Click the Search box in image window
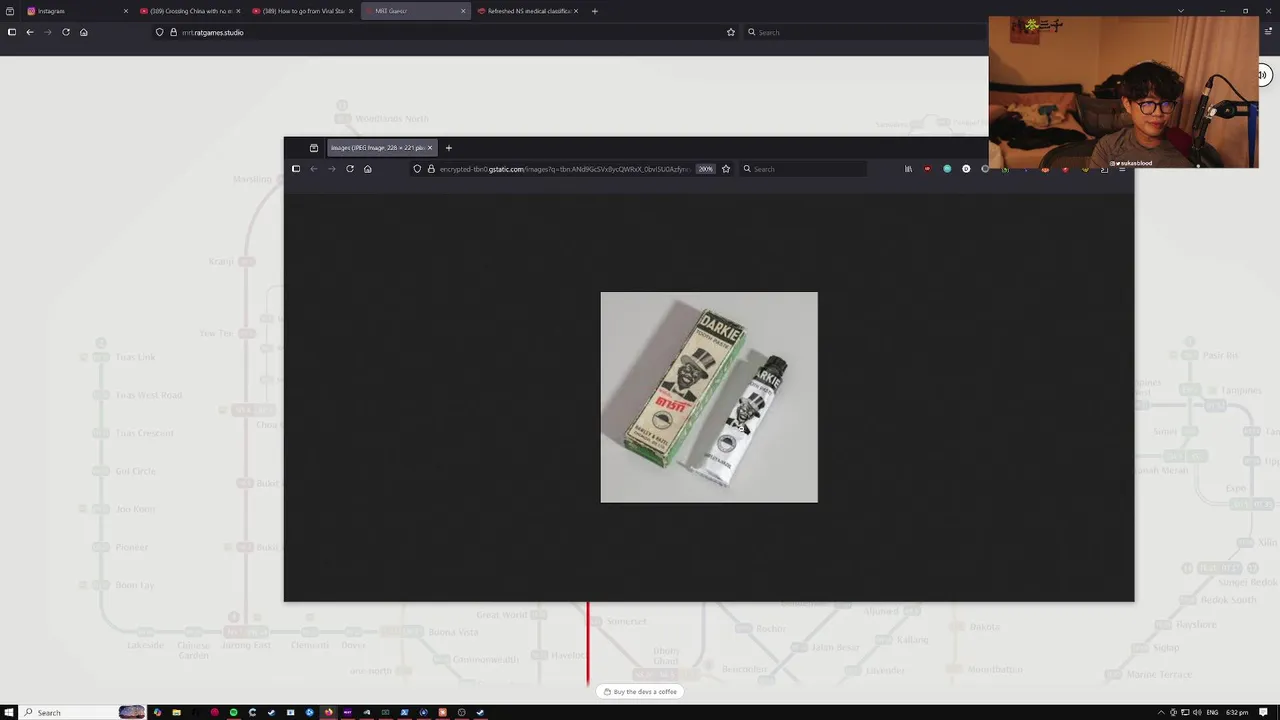Screen dimensions: 1280x720 click(804, 169)
